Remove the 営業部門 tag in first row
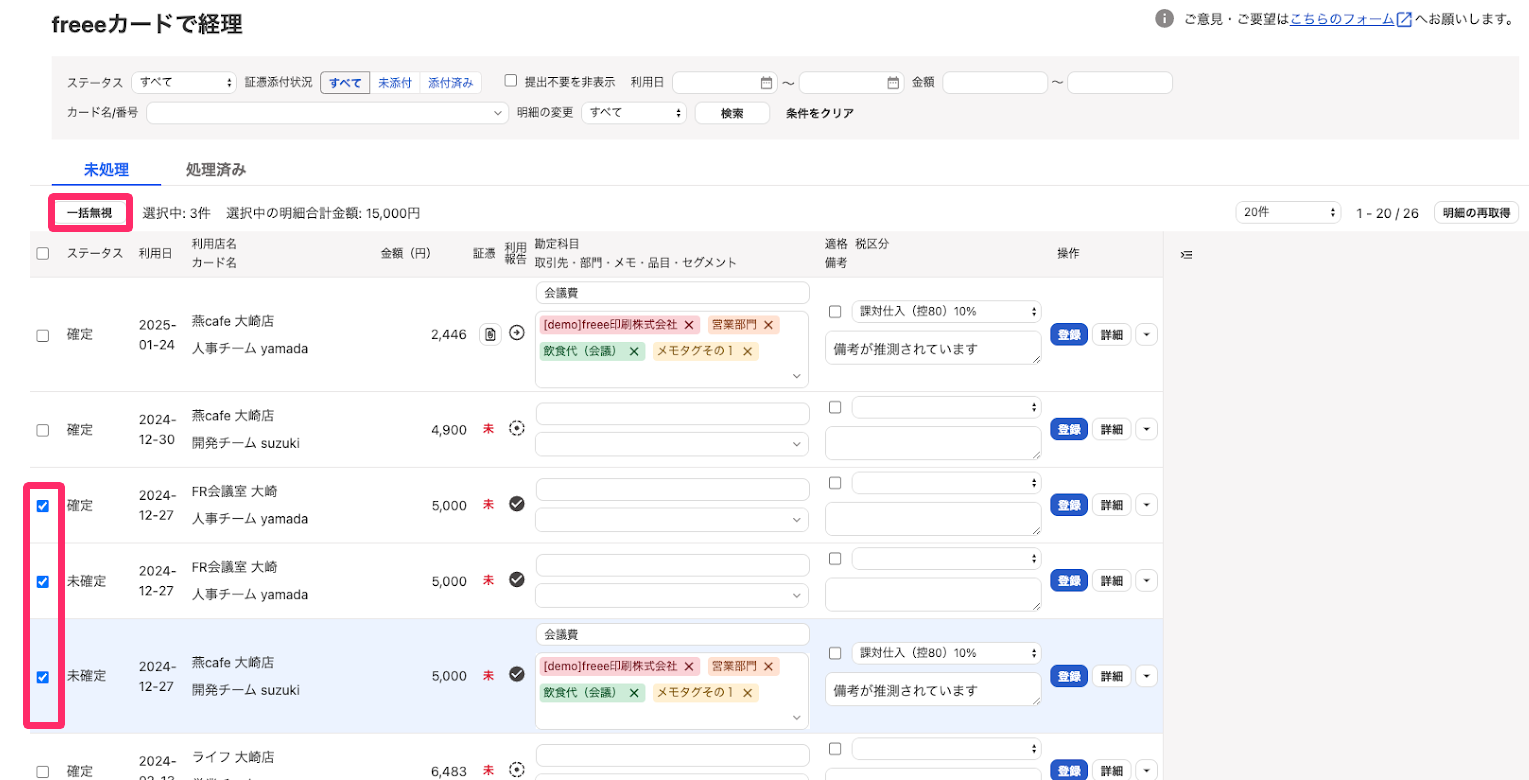Screen dimensions: 1529x780 tap(768, 325)
